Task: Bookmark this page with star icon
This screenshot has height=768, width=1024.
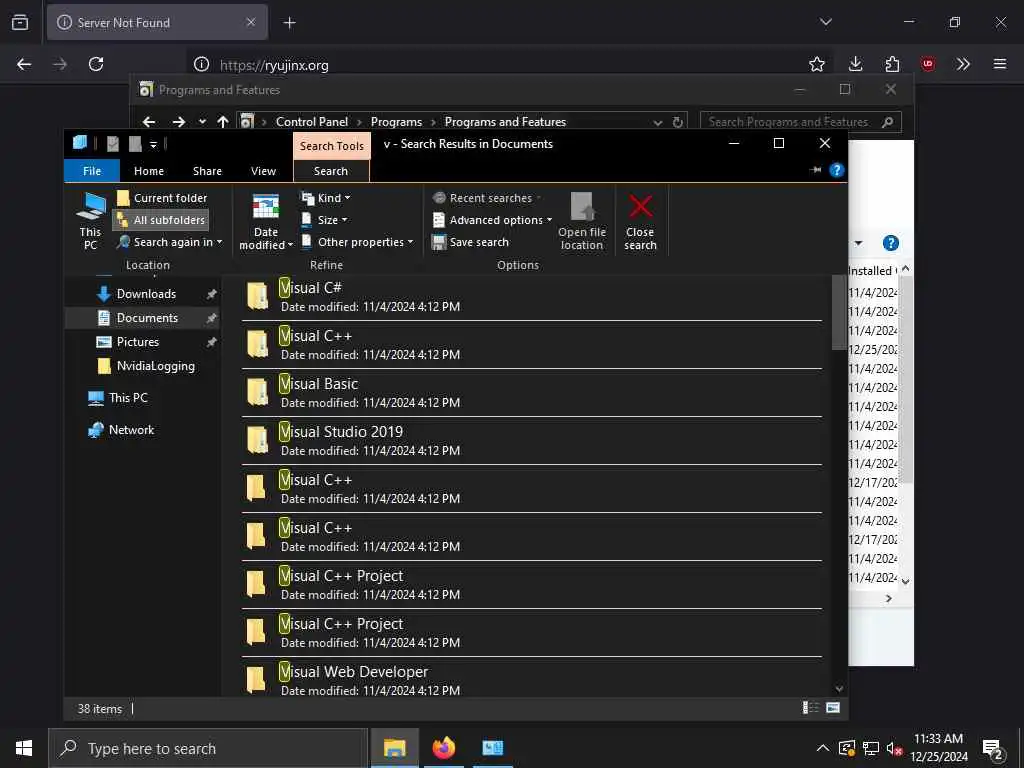Action: pos(817,64)
